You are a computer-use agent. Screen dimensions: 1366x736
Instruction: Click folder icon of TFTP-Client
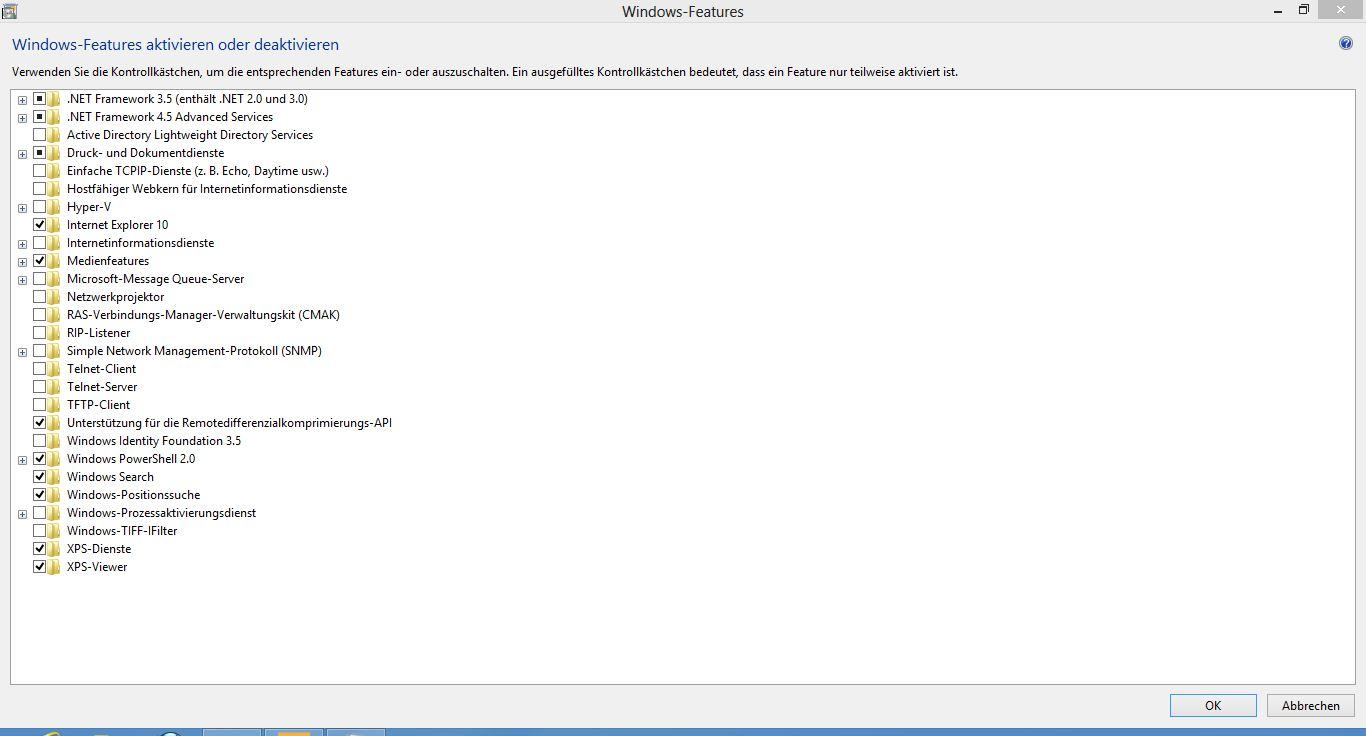point(54,405)
